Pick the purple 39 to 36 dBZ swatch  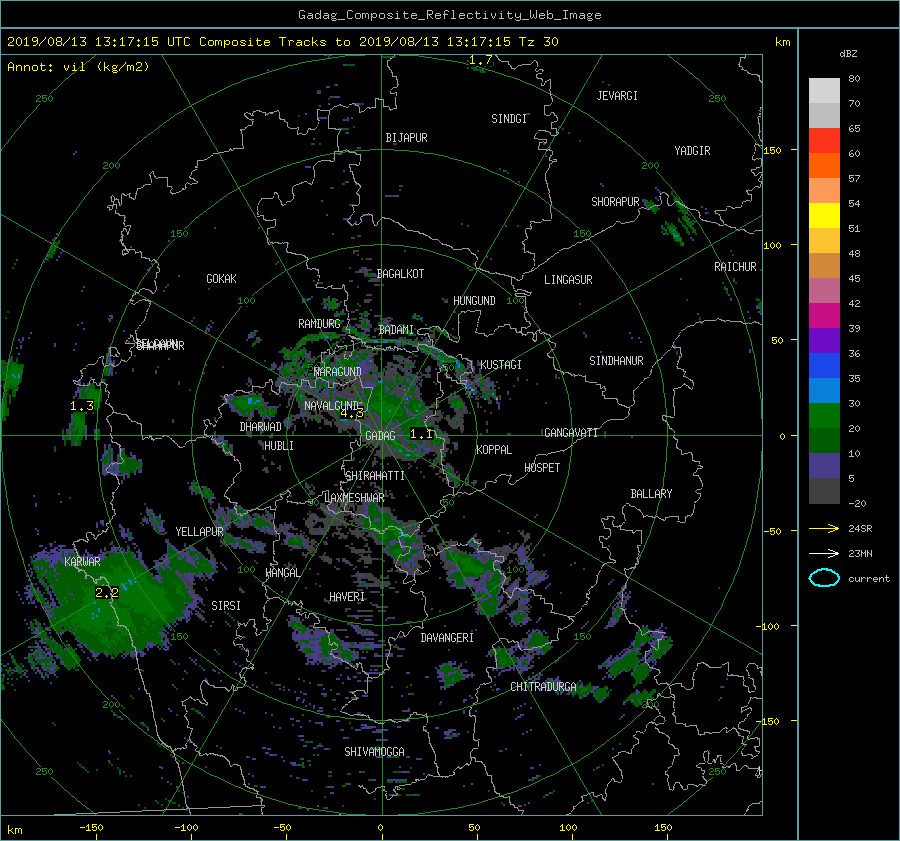[x=824, y=340]
